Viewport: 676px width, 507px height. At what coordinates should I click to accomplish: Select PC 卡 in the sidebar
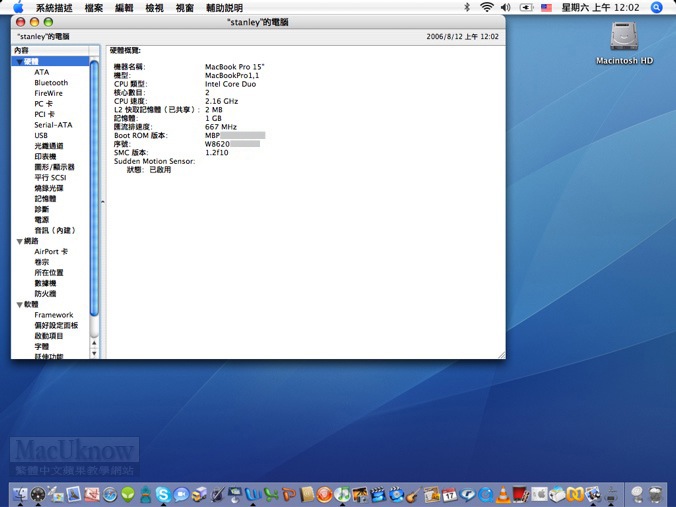[44, 104]
